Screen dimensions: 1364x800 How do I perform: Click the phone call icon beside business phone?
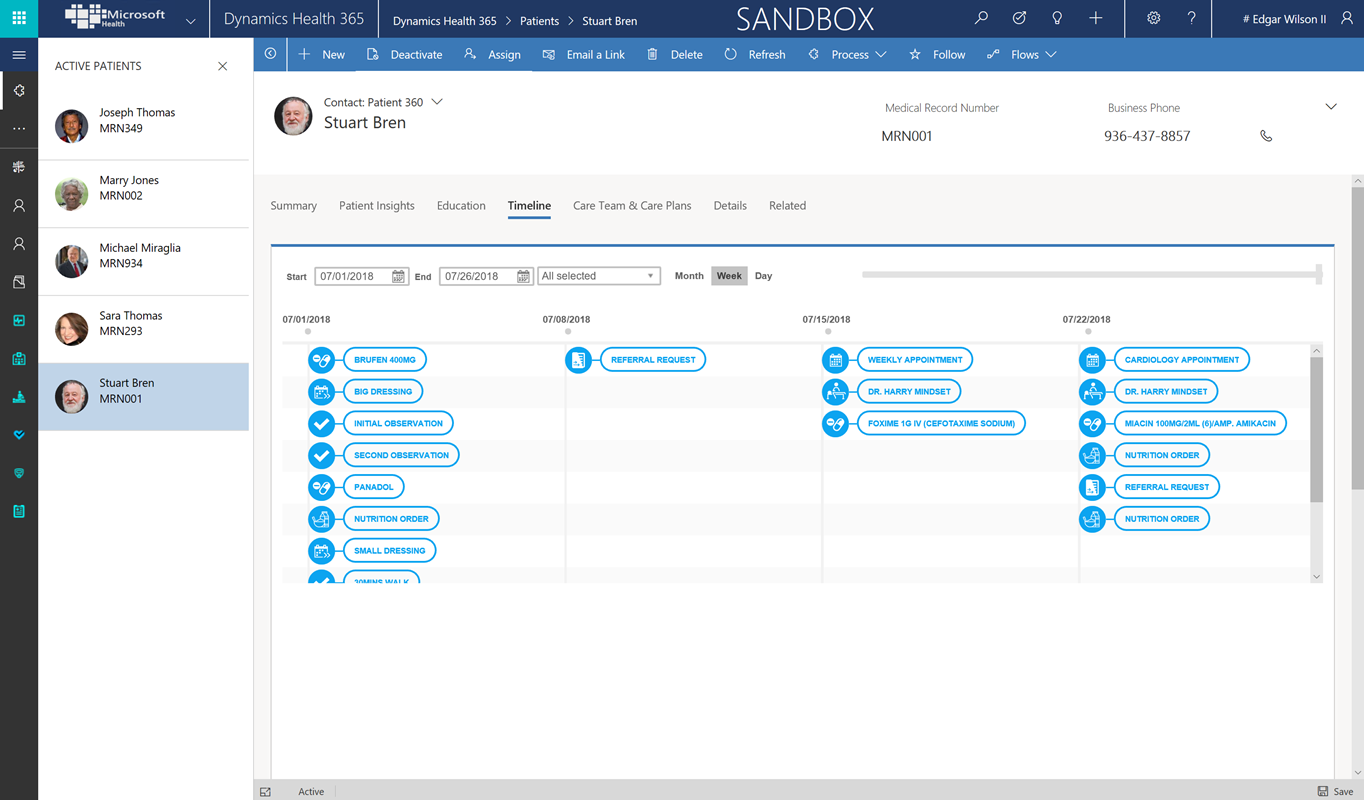[1266, 136]
